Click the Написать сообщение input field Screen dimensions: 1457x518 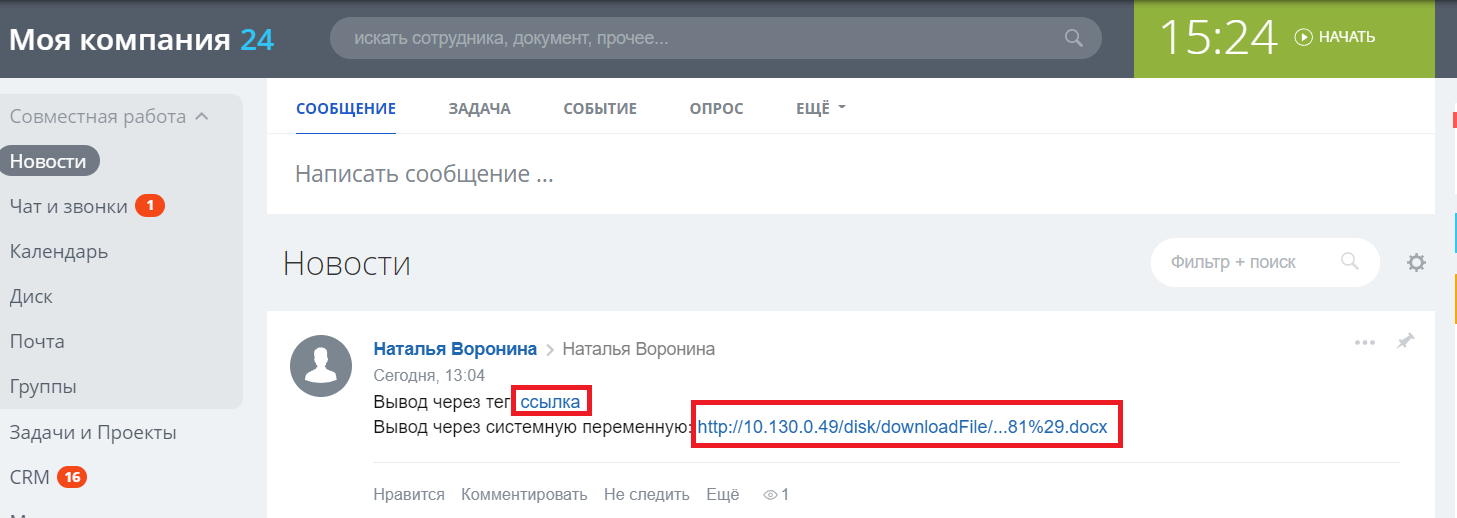click(x=700, y=175)
